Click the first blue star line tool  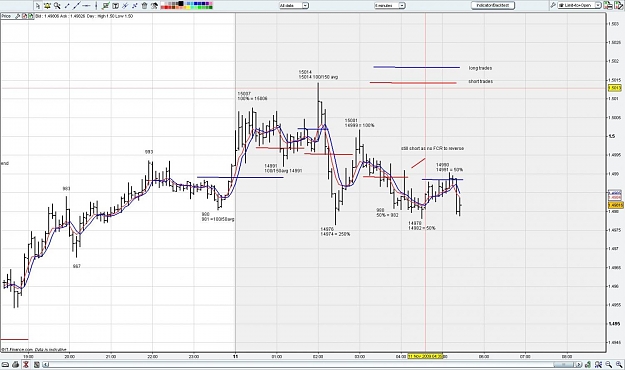[125, 6]
